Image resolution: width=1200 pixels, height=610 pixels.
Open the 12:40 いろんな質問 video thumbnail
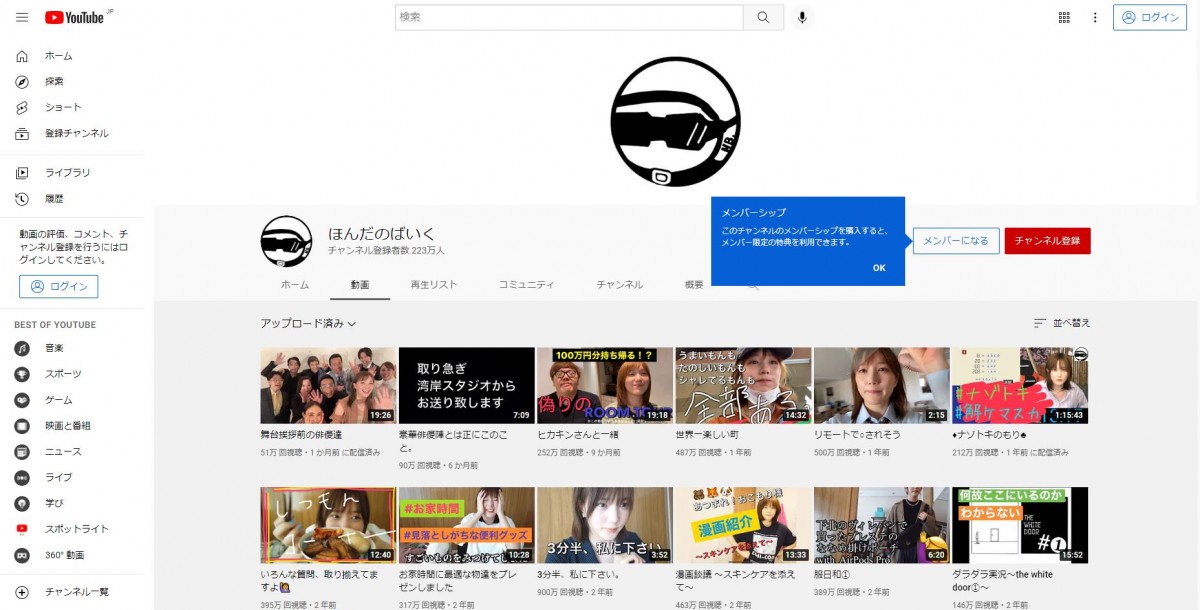pos(328,525)
